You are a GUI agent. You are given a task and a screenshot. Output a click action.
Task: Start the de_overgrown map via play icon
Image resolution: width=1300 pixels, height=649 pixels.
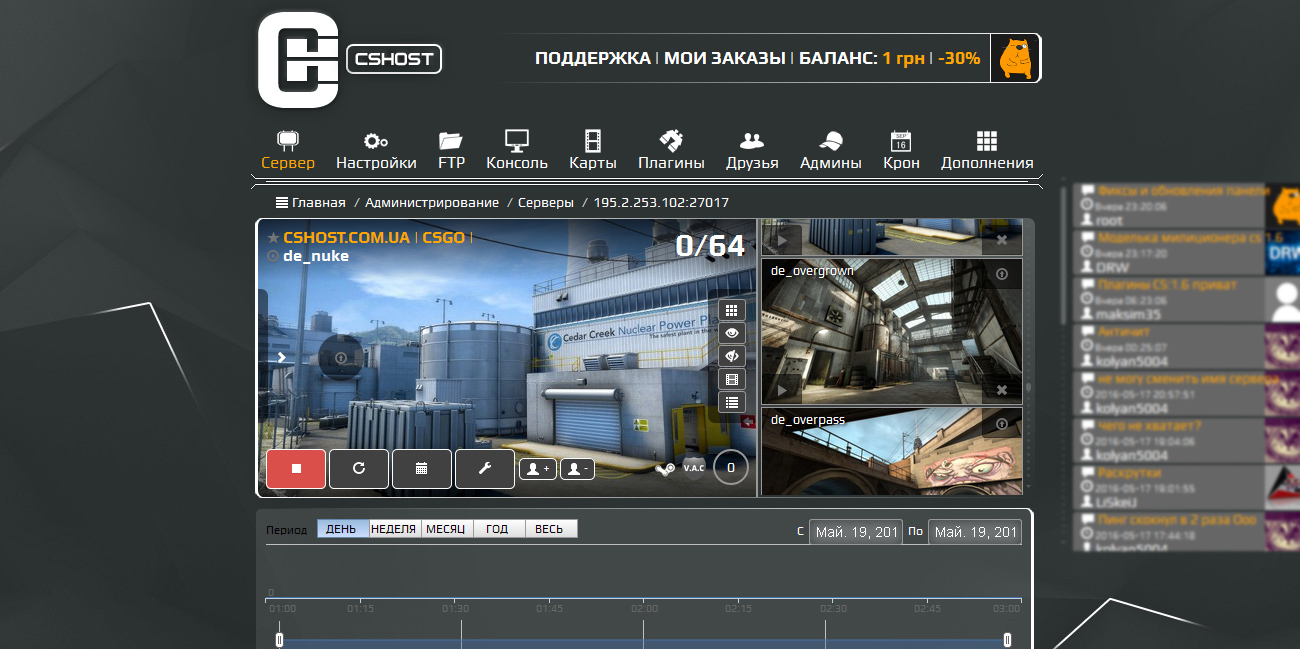(783, 389)
